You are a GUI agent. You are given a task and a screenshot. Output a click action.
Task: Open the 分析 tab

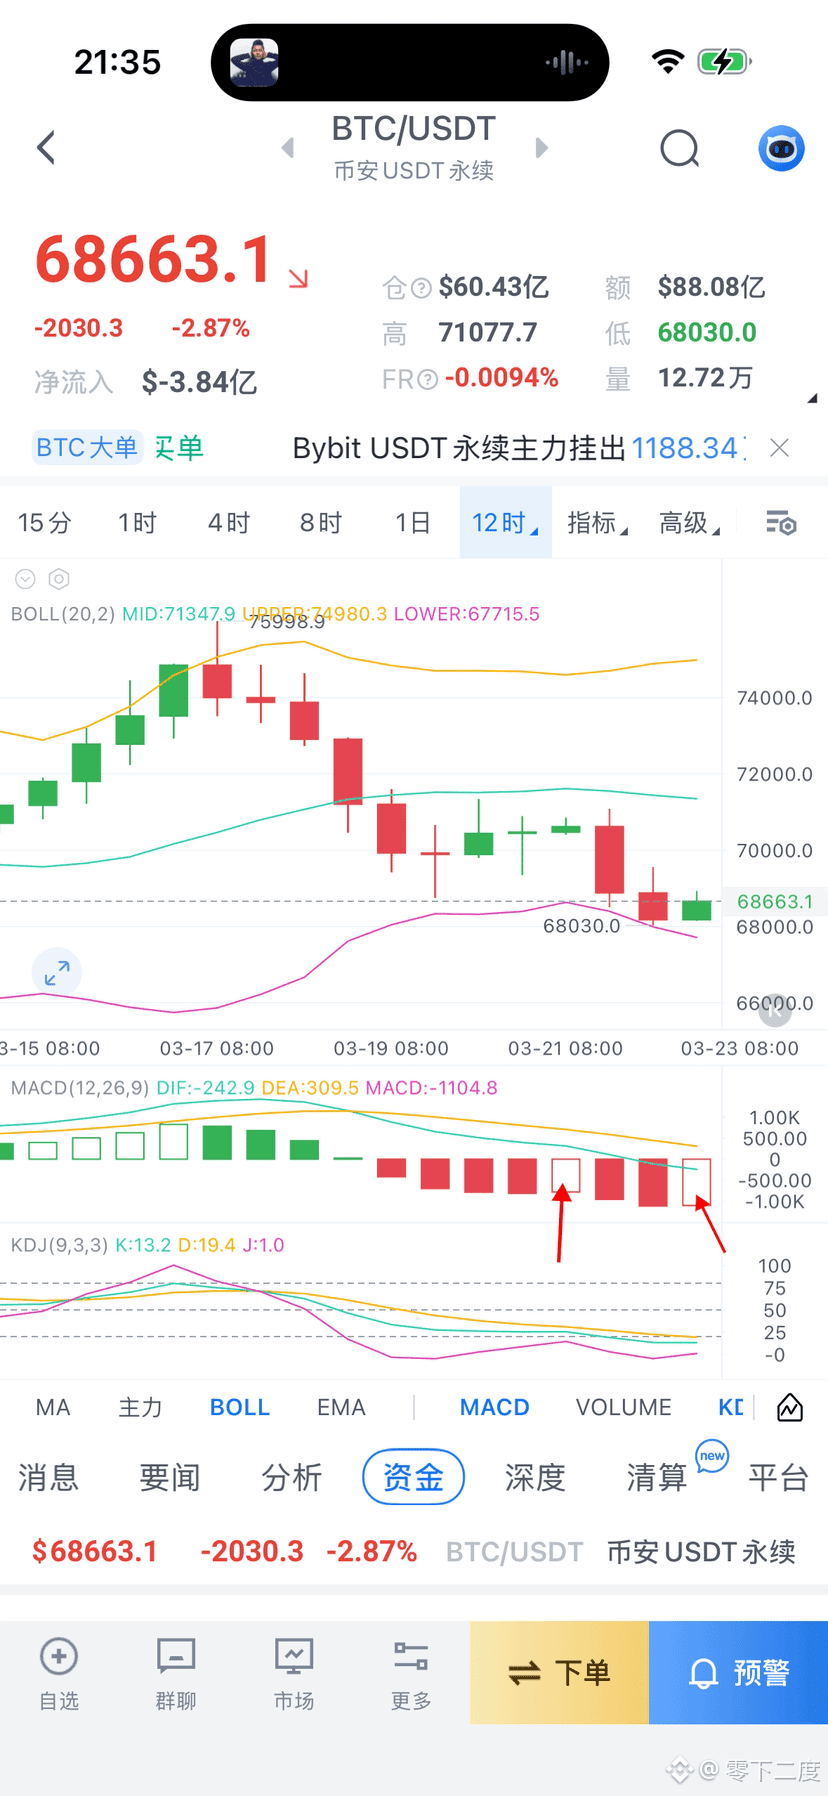click(292, 1478)
